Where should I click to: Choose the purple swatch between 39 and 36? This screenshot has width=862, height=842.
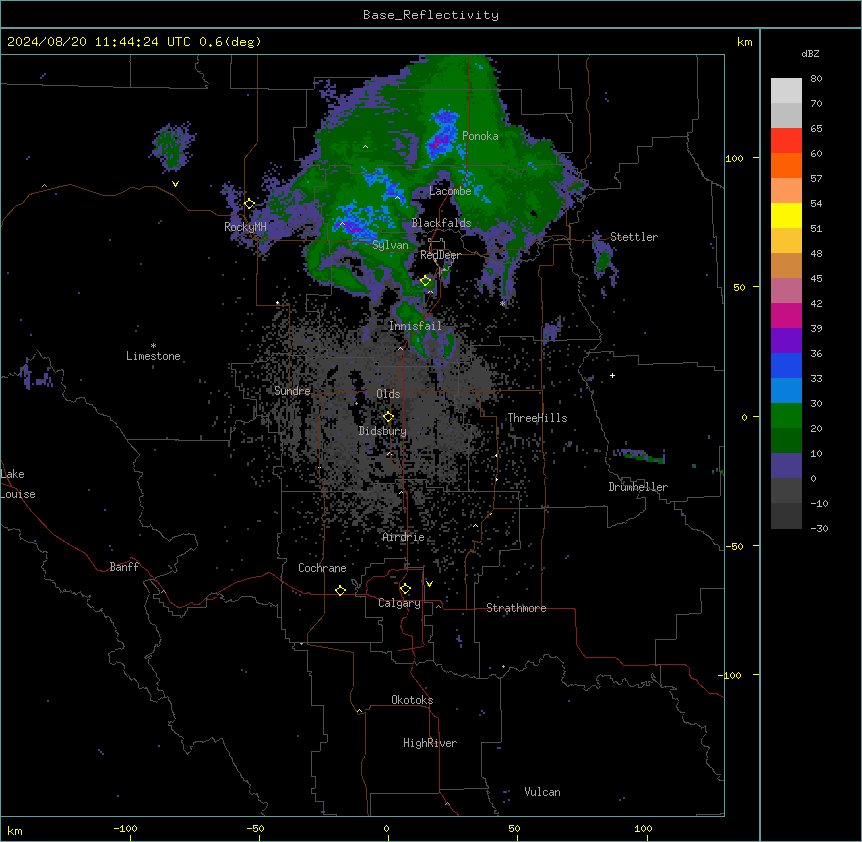point(786,341)
